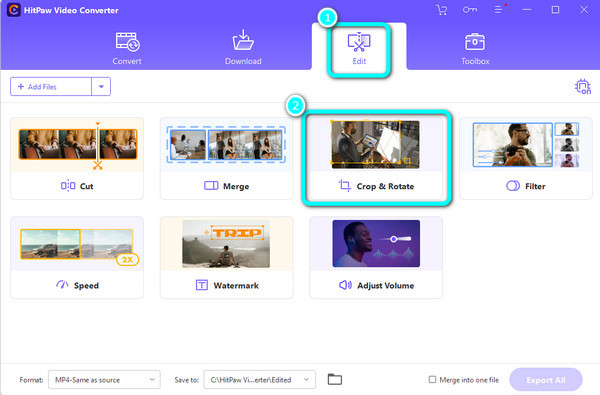This screenshot has height=395, width=600.
Task: Open the output folder icon
Action: tap(335, 379)
